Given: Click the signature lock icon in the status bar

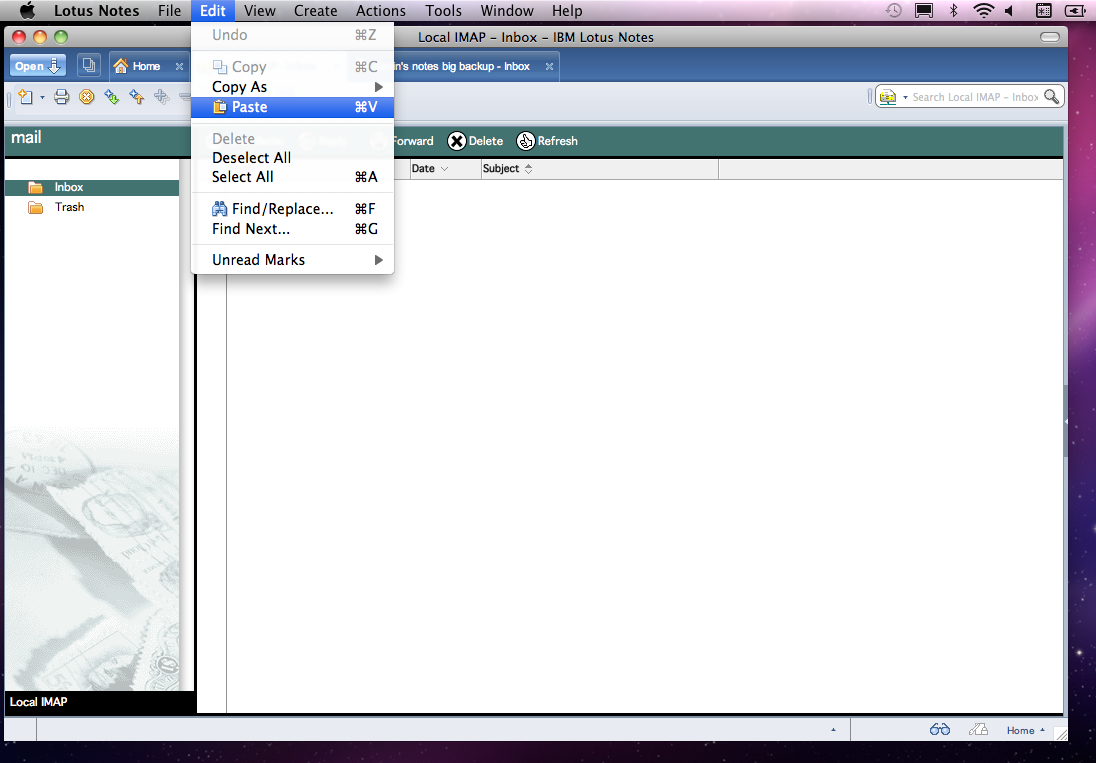Looking at the screenshot, I should click(978, 730).
